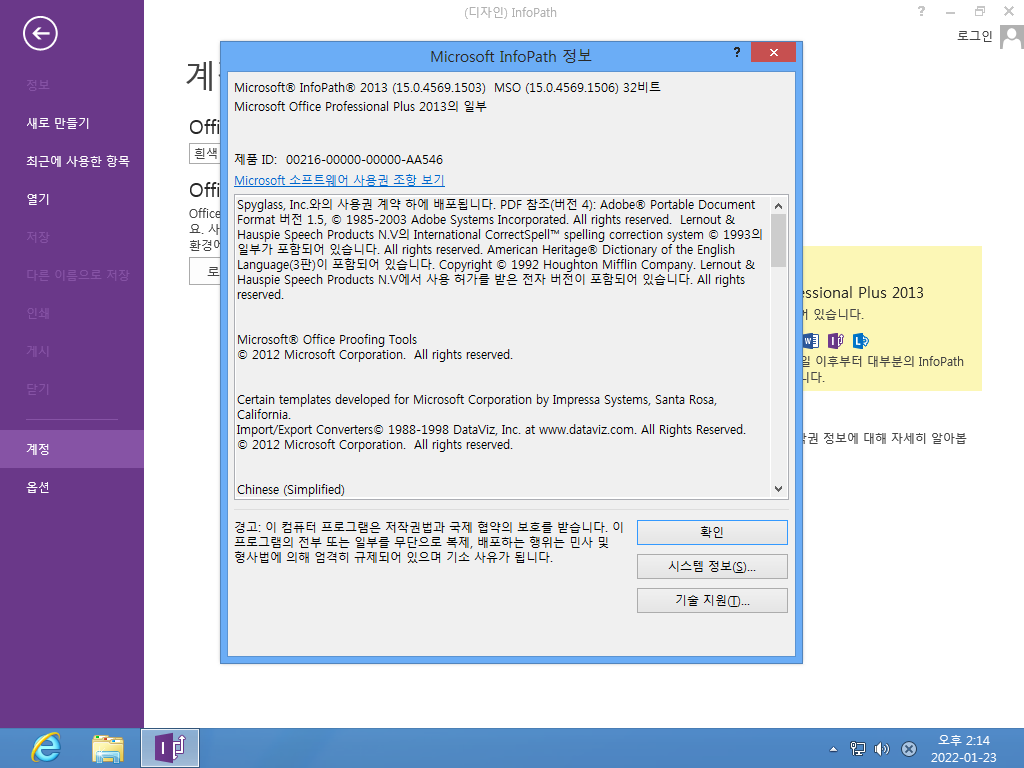This screenshot has width=1024, height=768.
Task: Click scroll up arrow in license text
Action: 778,206
